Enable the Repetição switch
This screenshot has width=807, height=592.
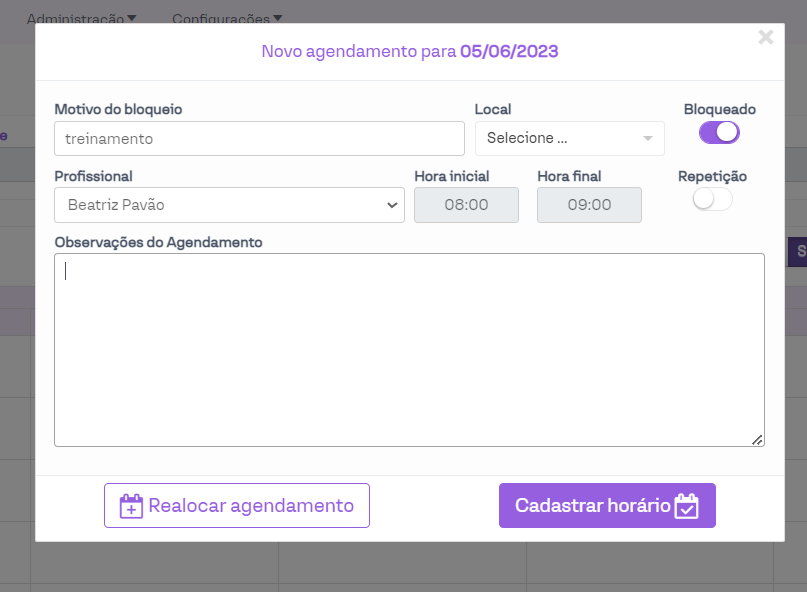point(712,199)
